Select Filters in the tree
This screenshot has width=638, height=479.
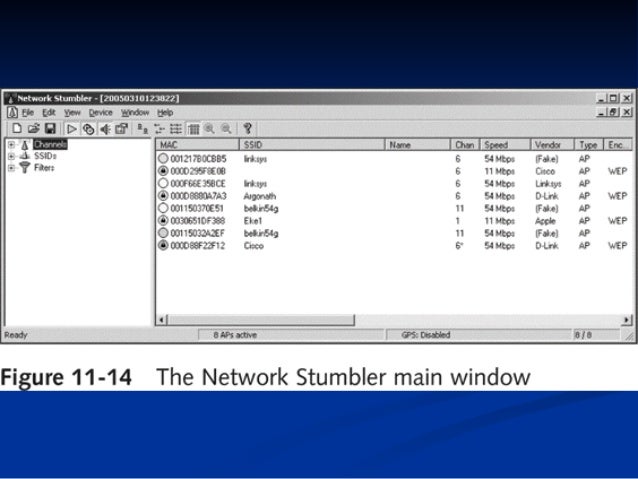click(x=44, y=168)
